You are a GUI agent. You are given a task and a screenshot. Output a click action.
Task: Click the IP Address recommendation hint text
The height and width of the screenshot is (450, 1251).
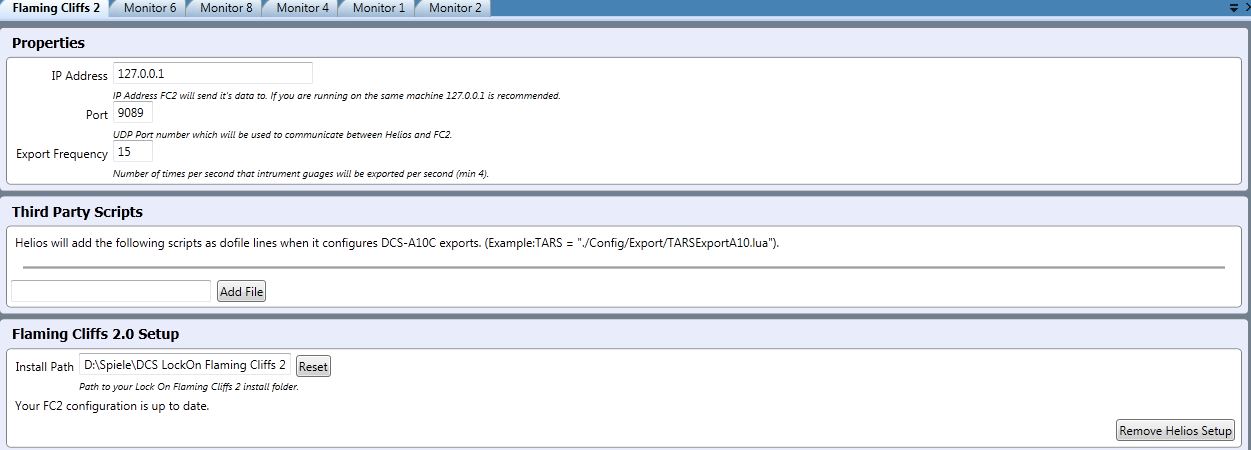[337, 95]
